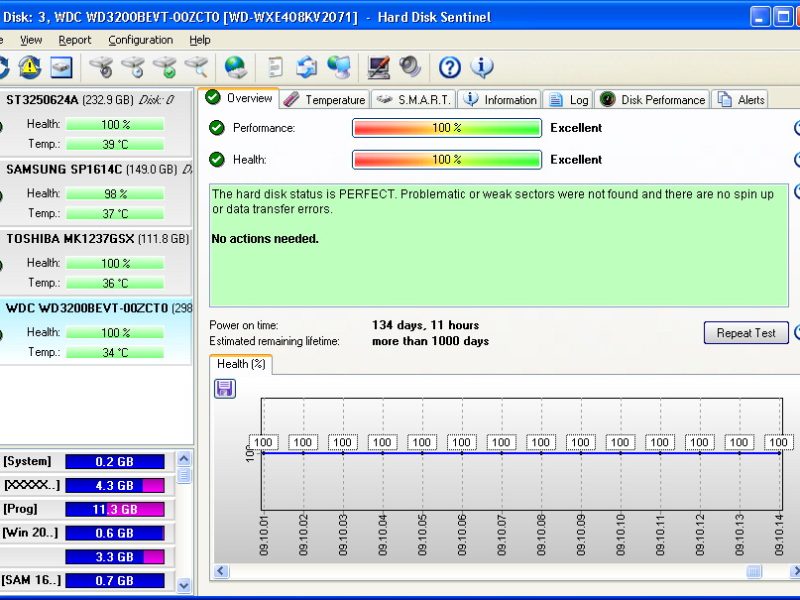Screen dimensions: 800x600
Task: Switch to the Log tab
Action: pyautogui.click(x=569, y=99)
